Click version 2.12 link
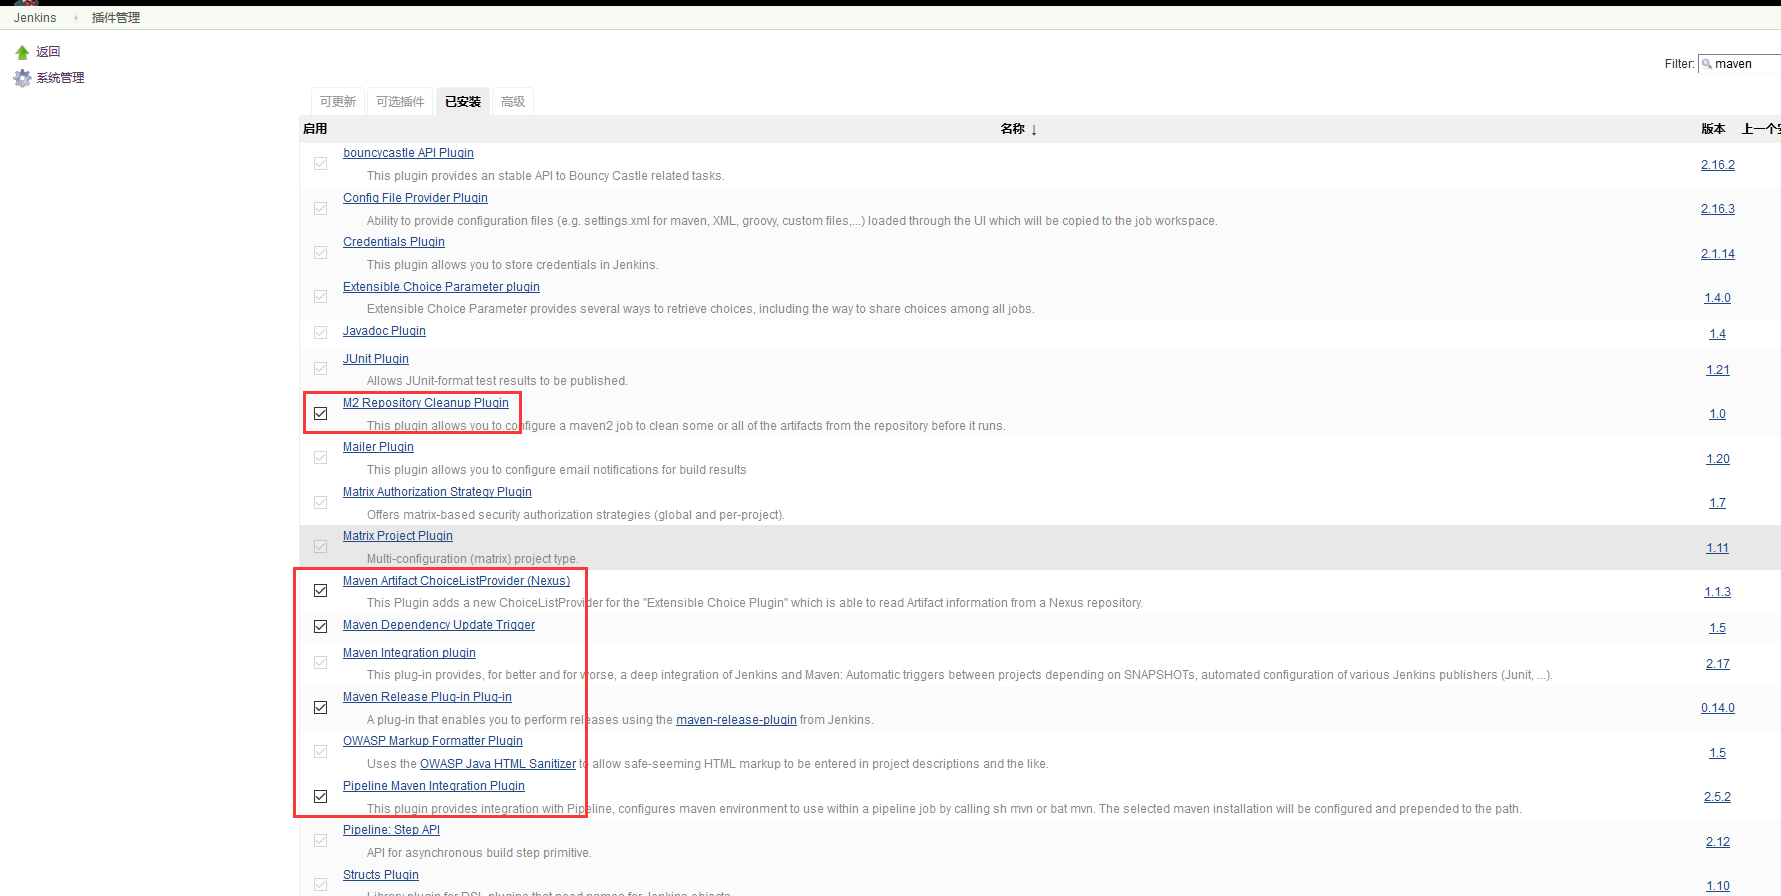 [1718, 842]
